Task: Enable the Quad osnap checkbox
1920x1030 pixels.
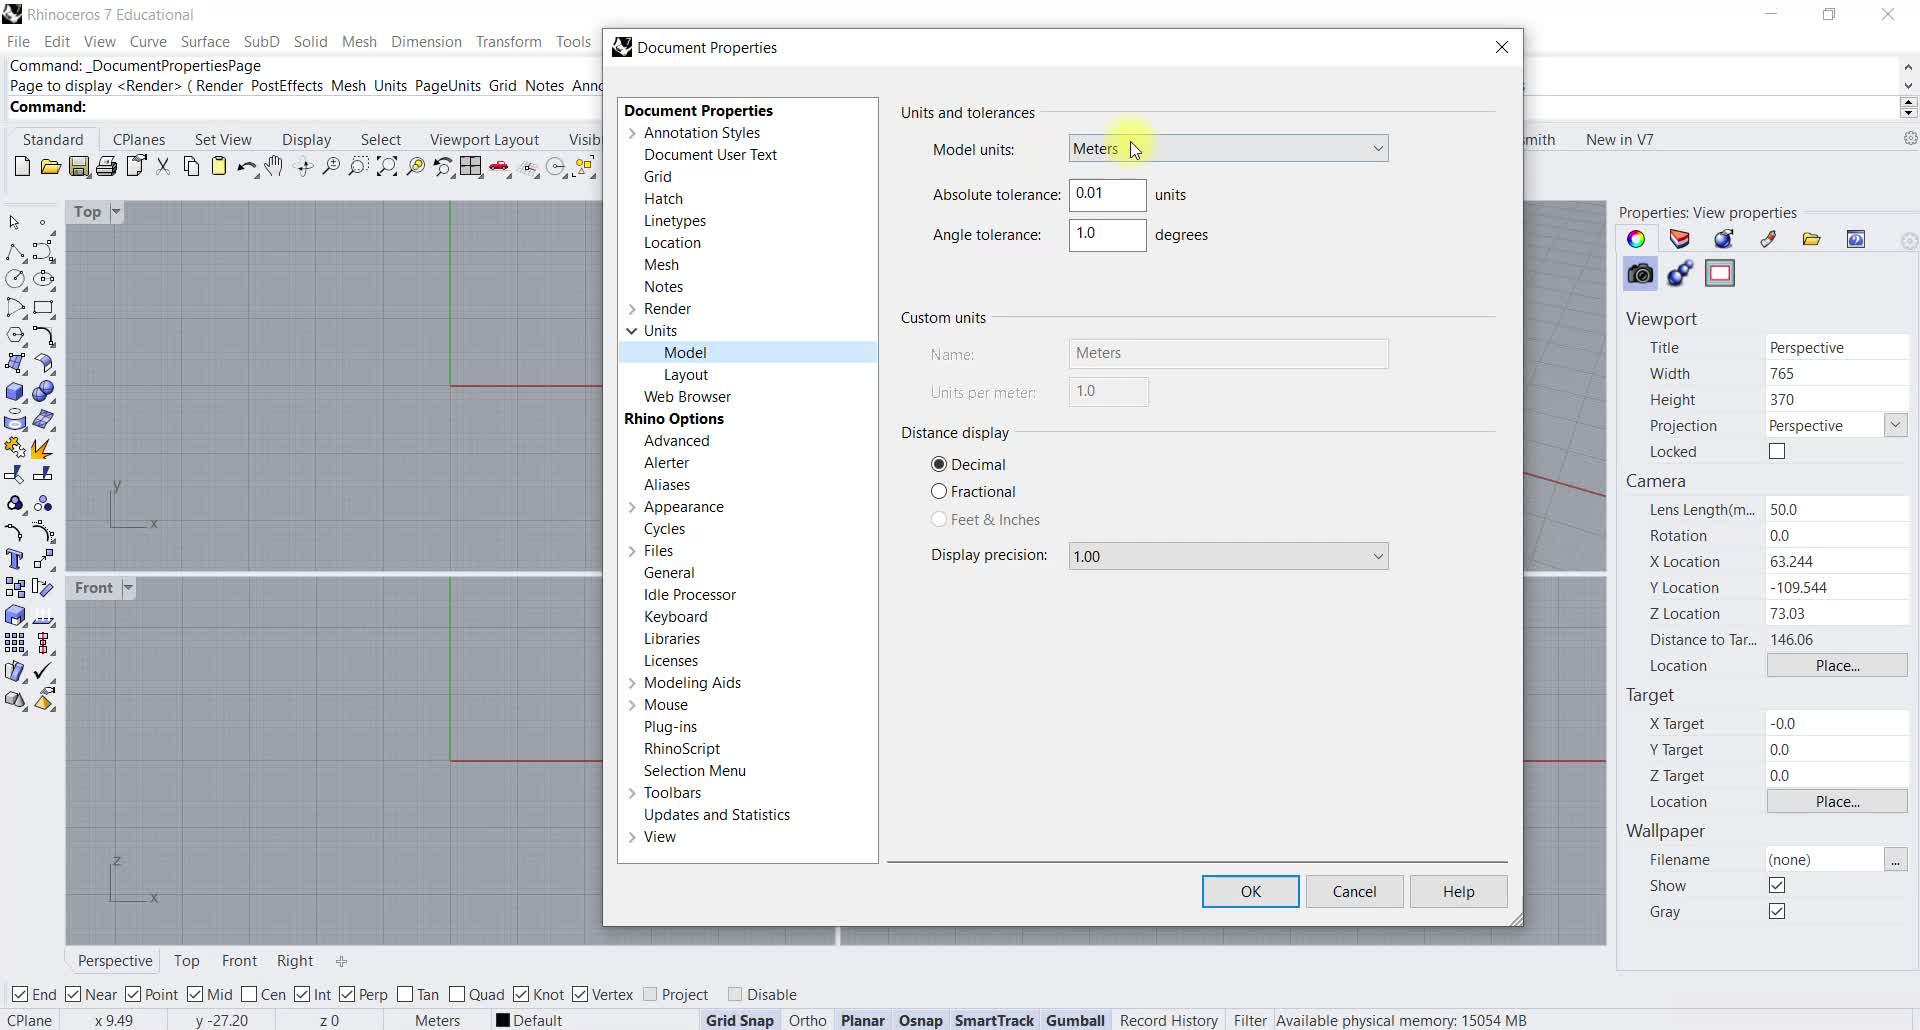Action: click(457, 994)
